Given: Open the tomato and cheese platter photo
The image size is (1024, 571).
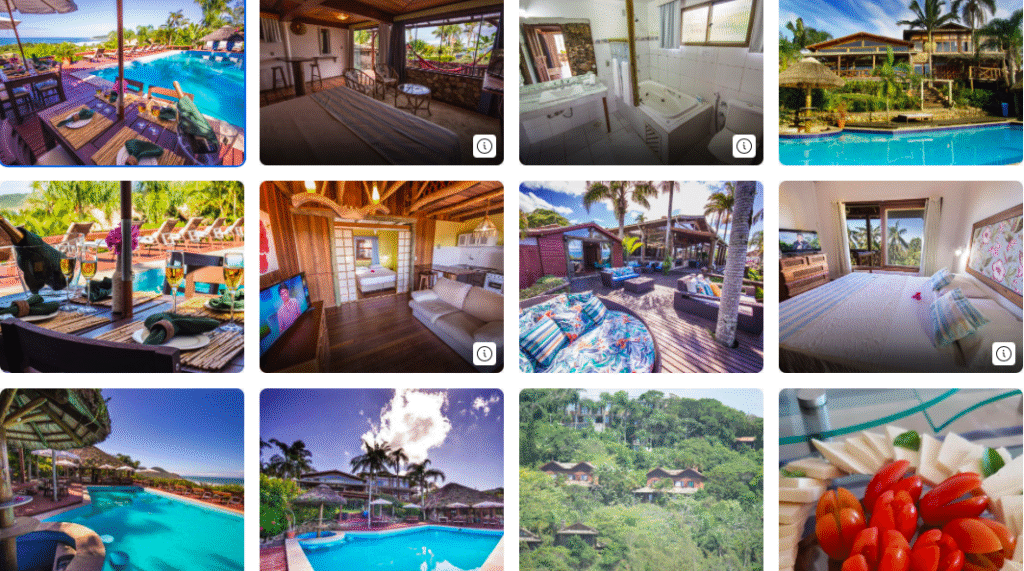Looking at the screenshot, I should click(901, 480).
